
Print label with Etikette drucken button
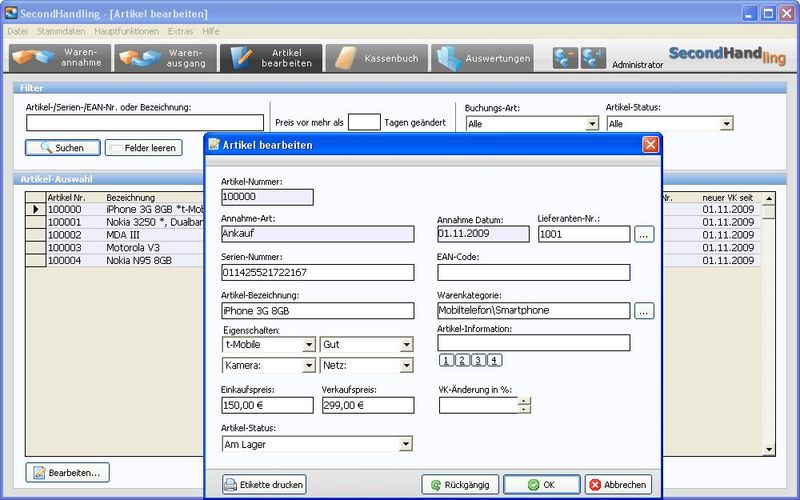pyautogui.click(x=264, y=484)
